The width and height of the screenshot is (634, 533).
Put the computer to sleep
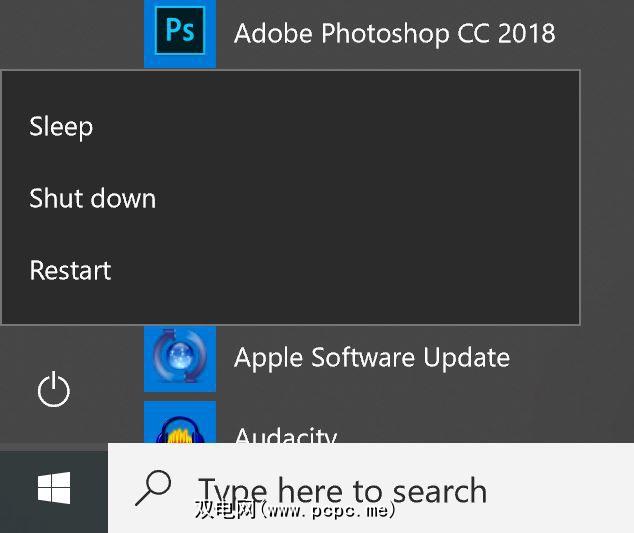pos(61,126)
